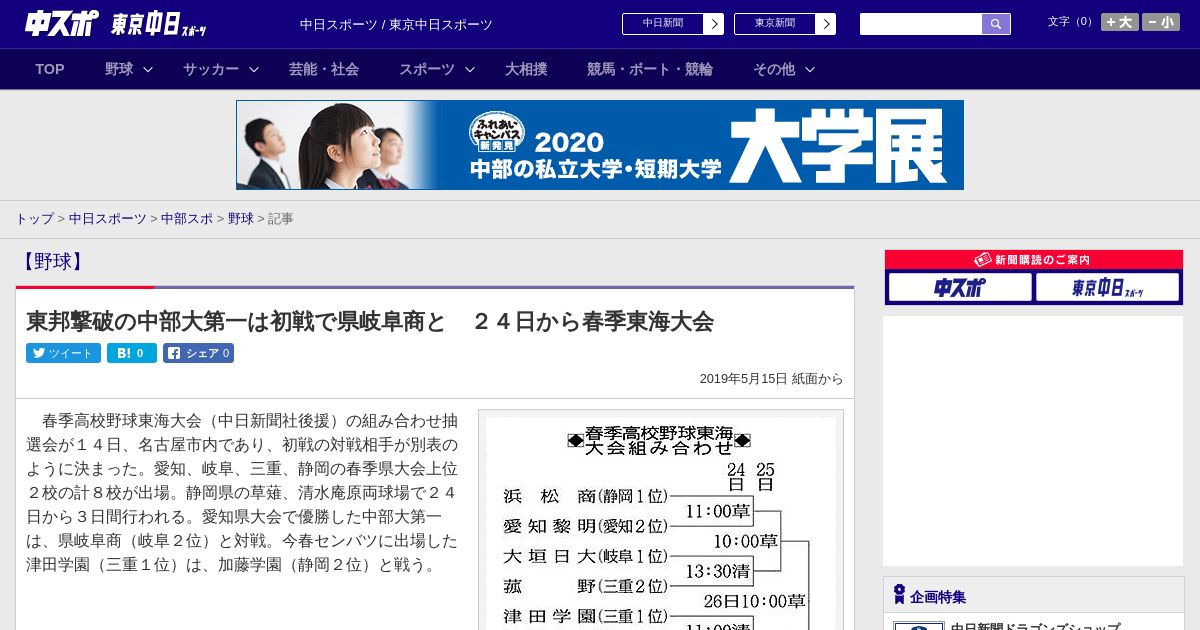Decrease text size with −小 button

(x=1161, y=22)
